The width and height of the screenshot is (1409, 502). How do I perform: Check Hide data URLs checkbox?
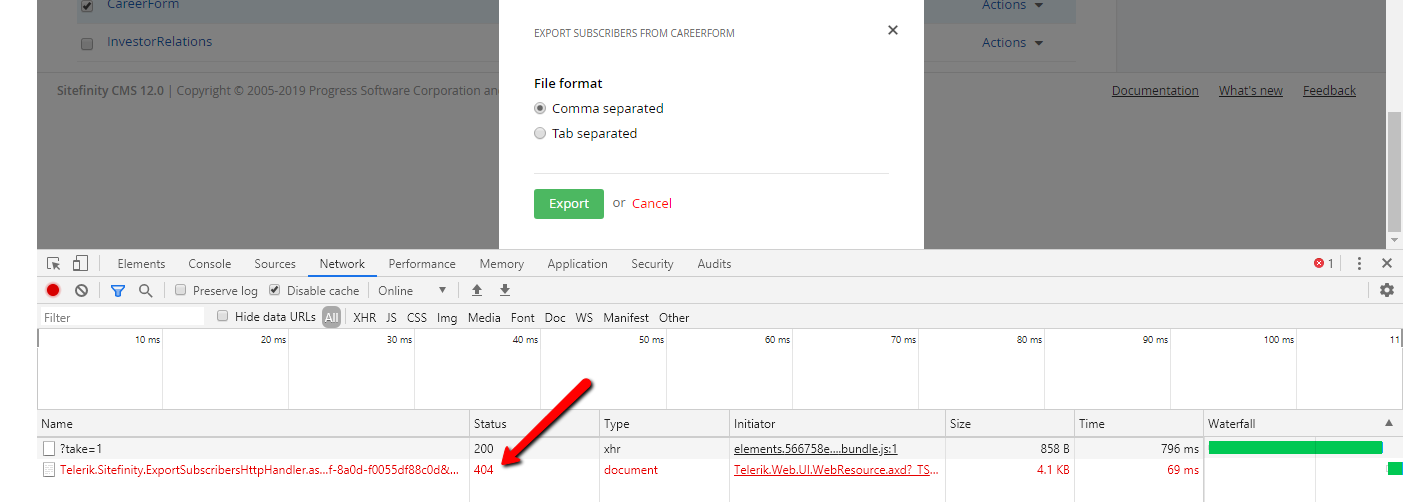223,317
